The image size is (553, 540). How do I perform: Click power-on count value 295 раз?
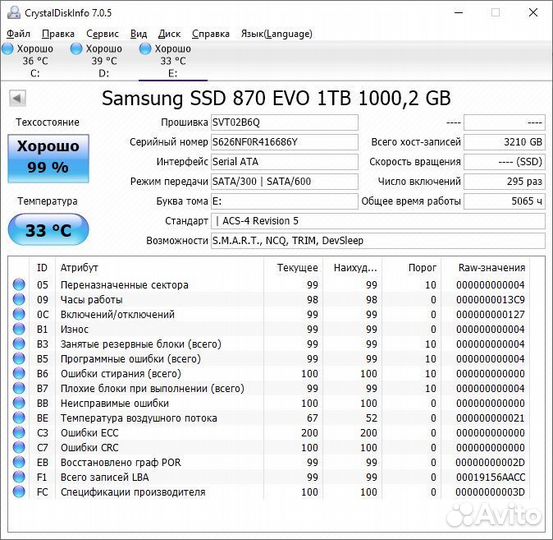(504, 182)
